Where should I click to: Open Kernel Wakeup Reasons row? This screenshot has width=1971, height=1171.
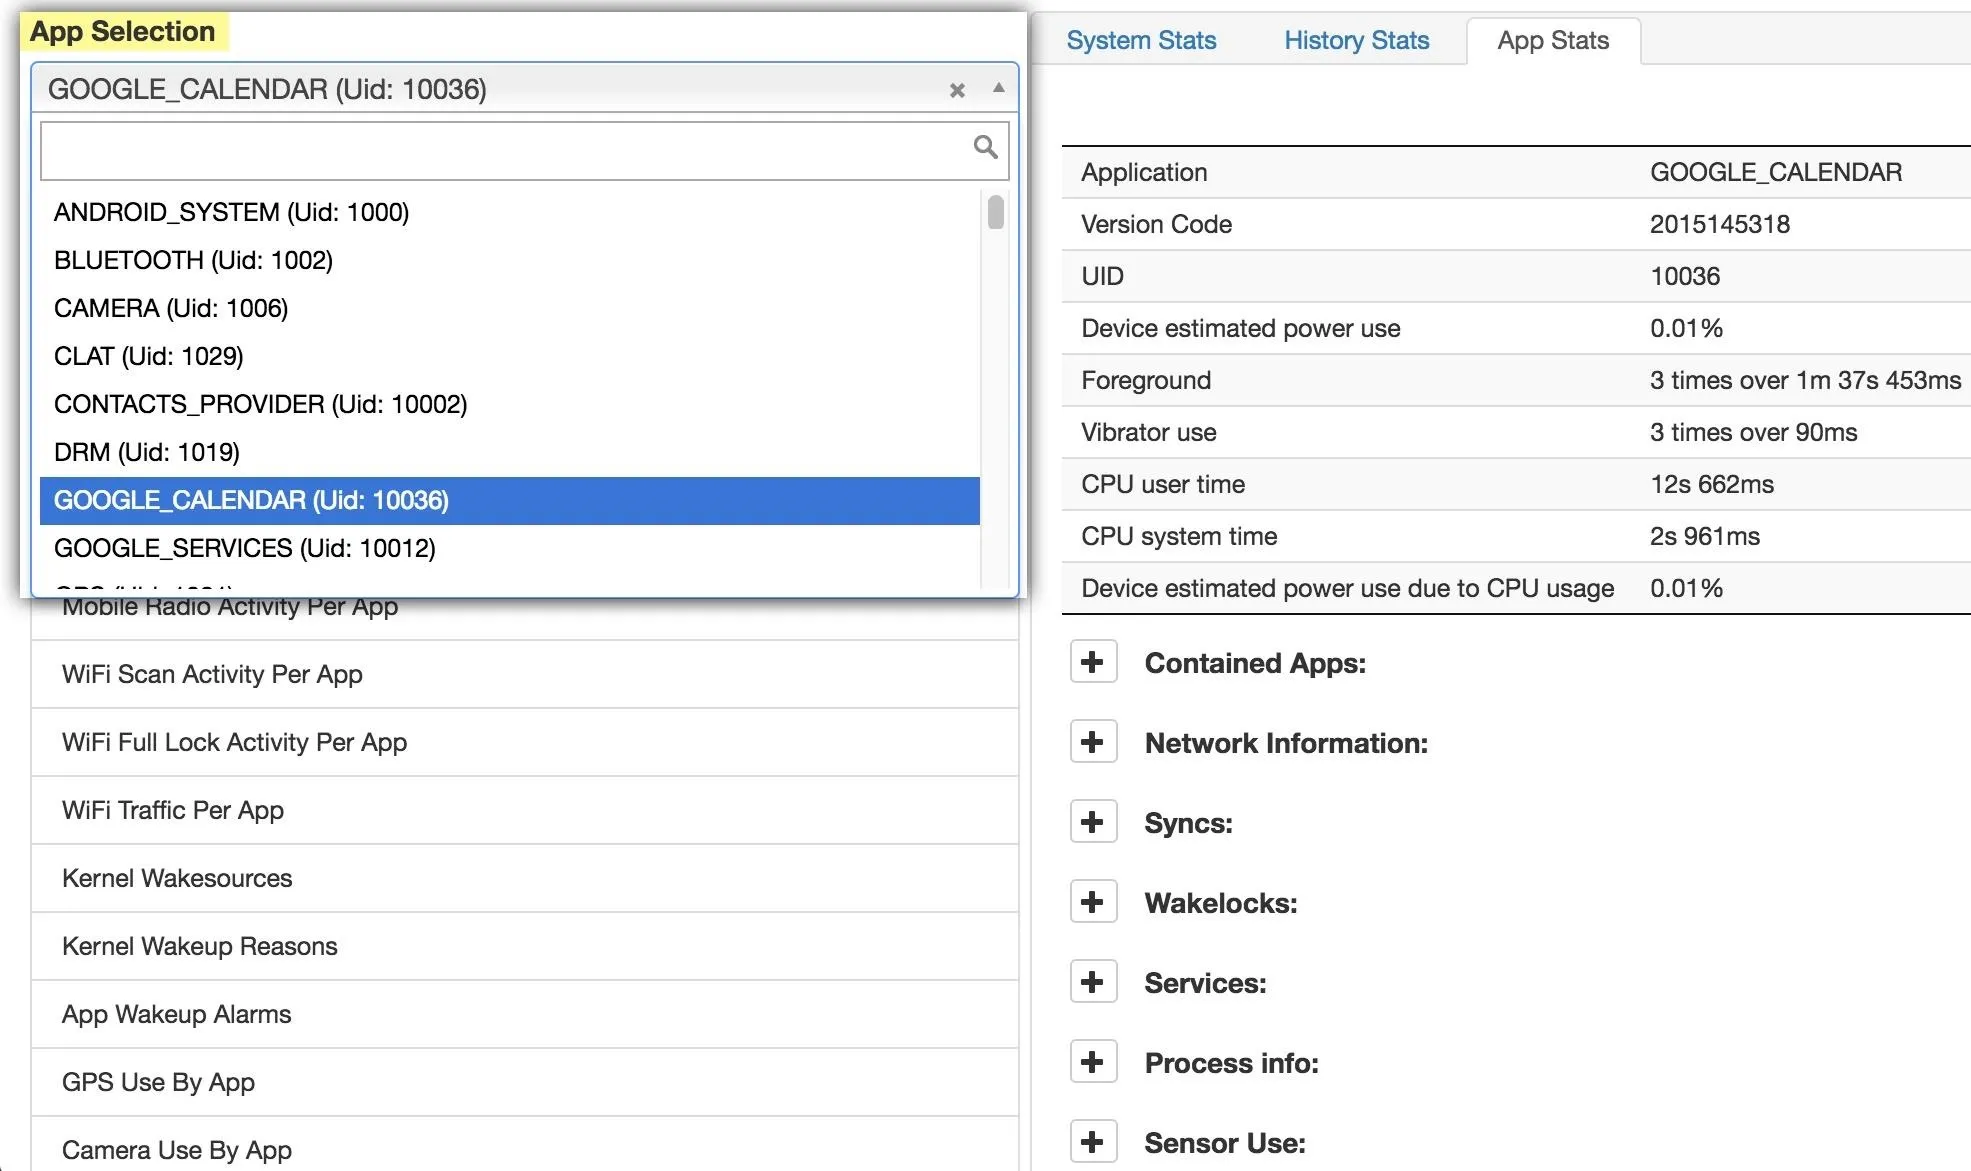[x=525, y=946]
